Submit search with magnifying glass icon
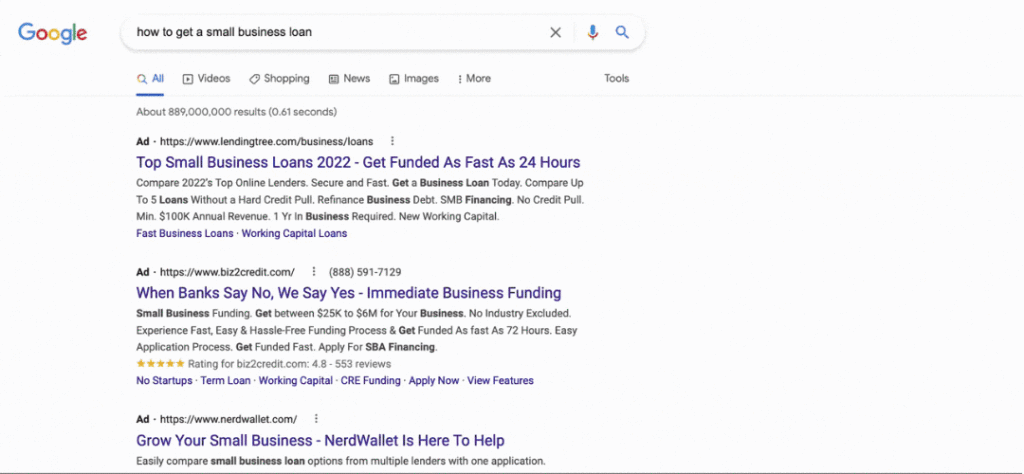Viewport: 1024px width, 474px height. (622, 32)
